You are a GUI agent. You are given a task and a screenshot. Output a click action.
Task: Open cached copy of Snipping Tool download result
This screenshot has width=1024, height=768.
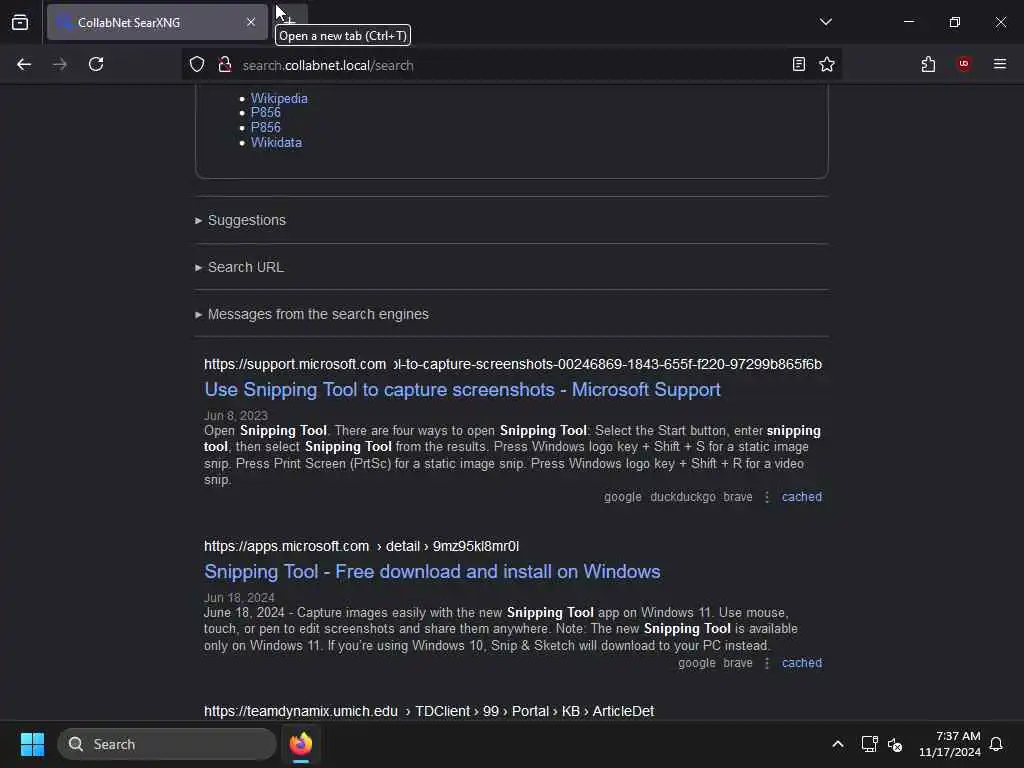point(802,663)
